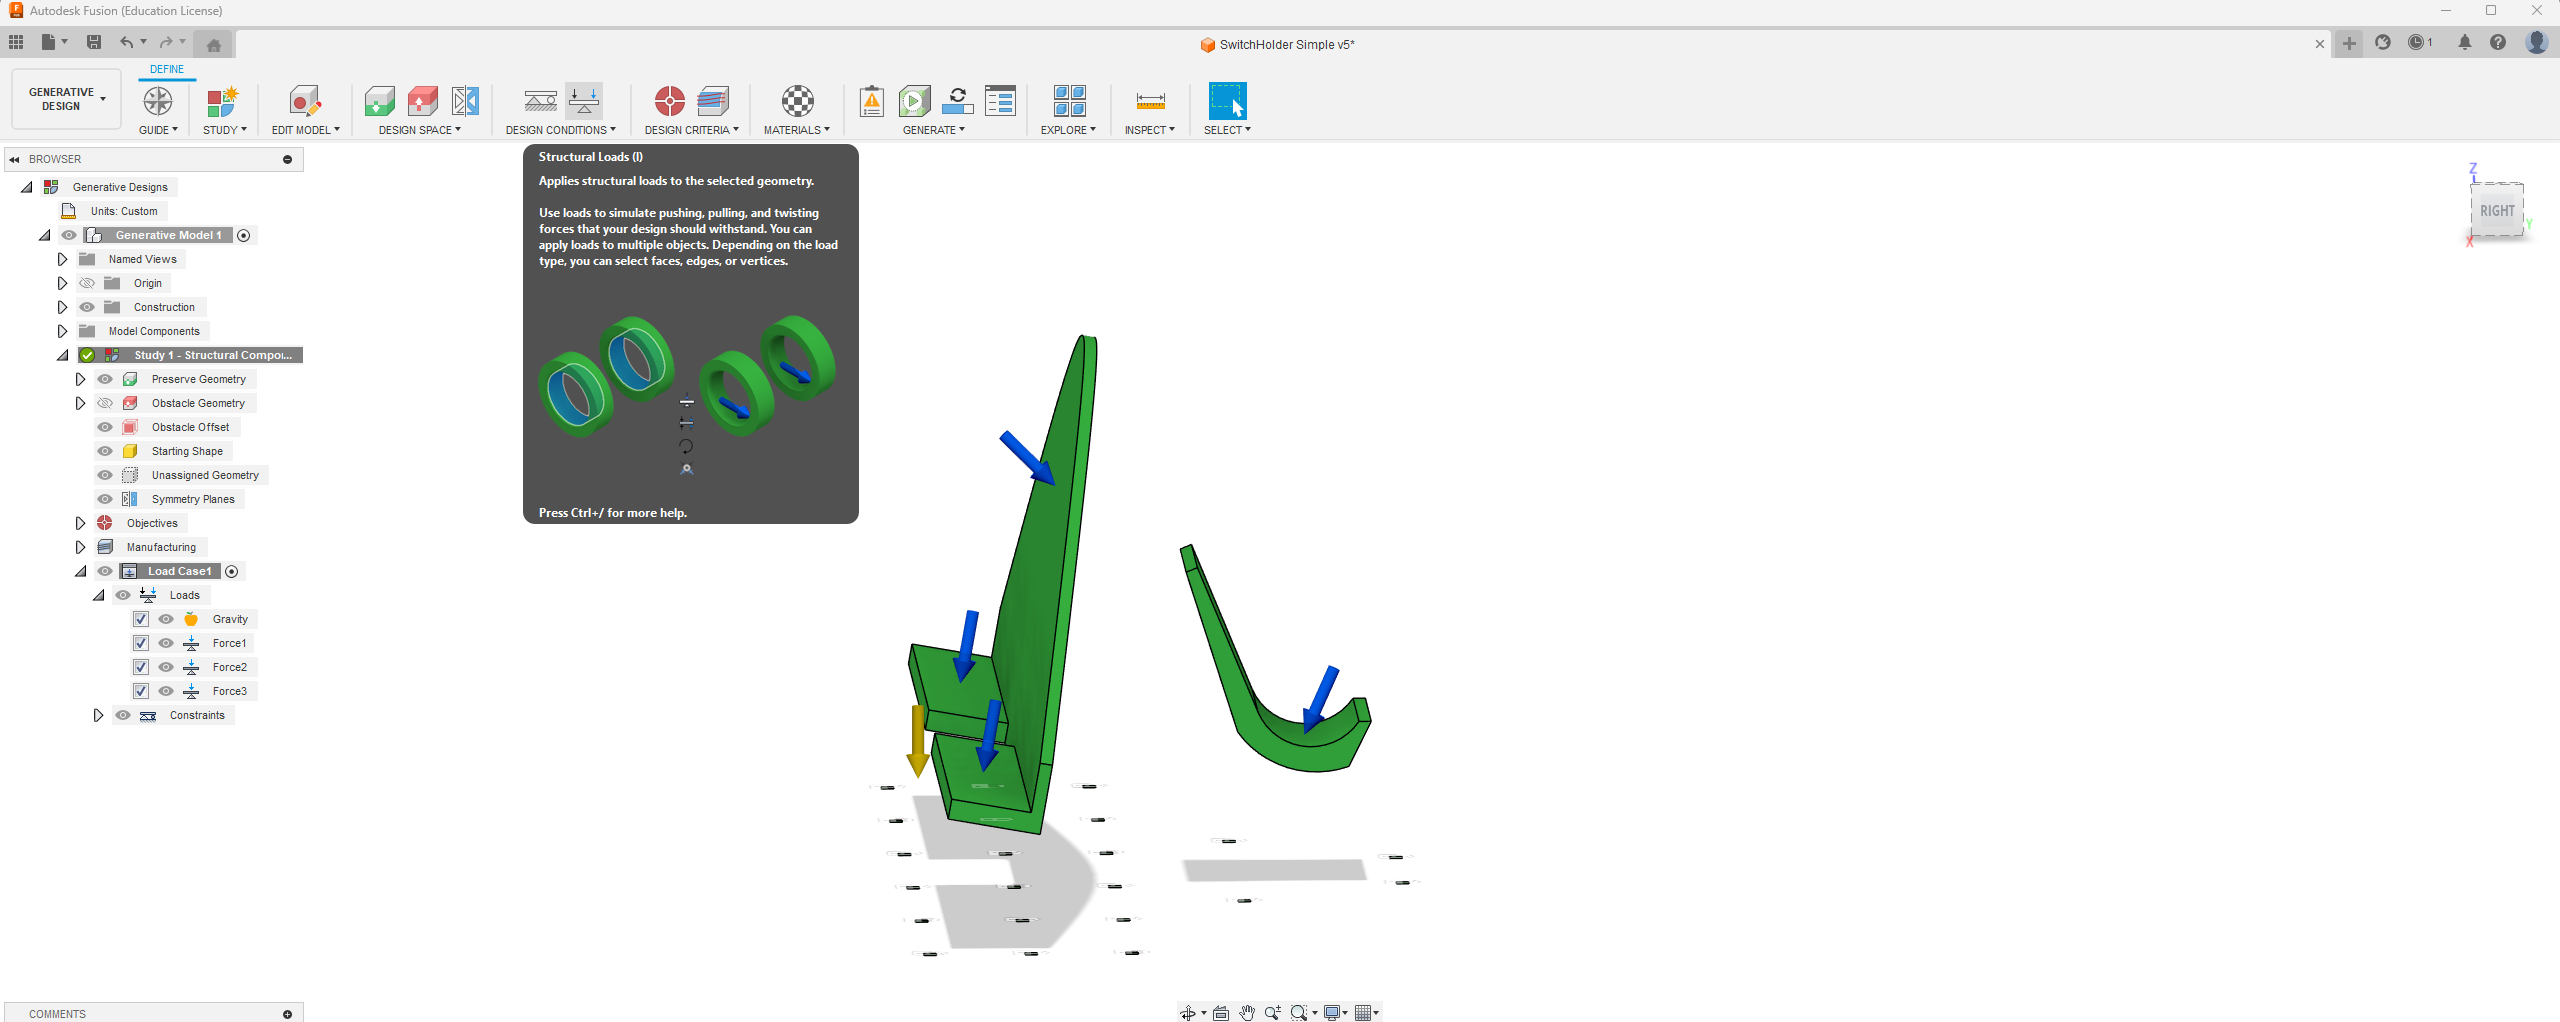
Task: Collapse the Study 1 node
Action: [63, 355]
